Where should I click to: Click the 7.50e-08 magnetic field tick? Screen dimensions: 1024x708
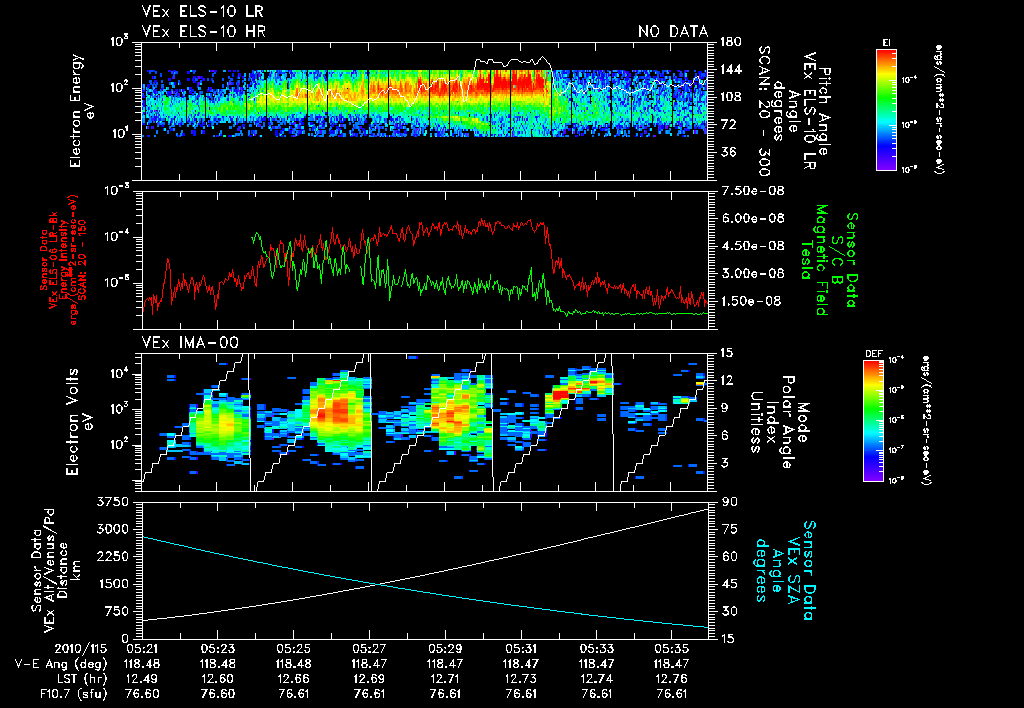pyautogui.click(x=753, y=191)
